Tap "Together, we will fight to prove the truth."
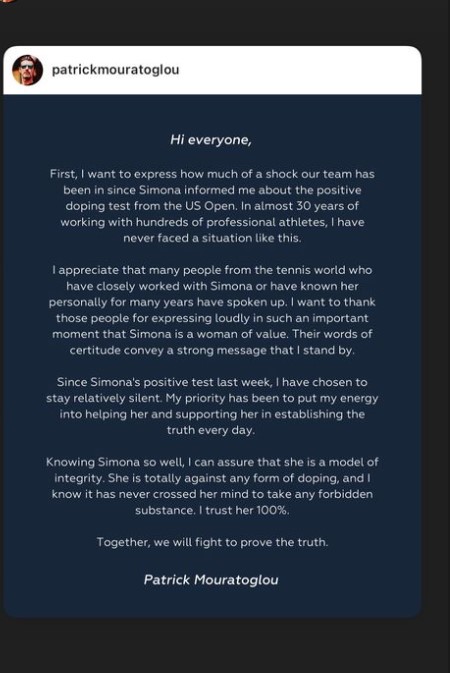 pyautogui.click(x=212, y=542)
